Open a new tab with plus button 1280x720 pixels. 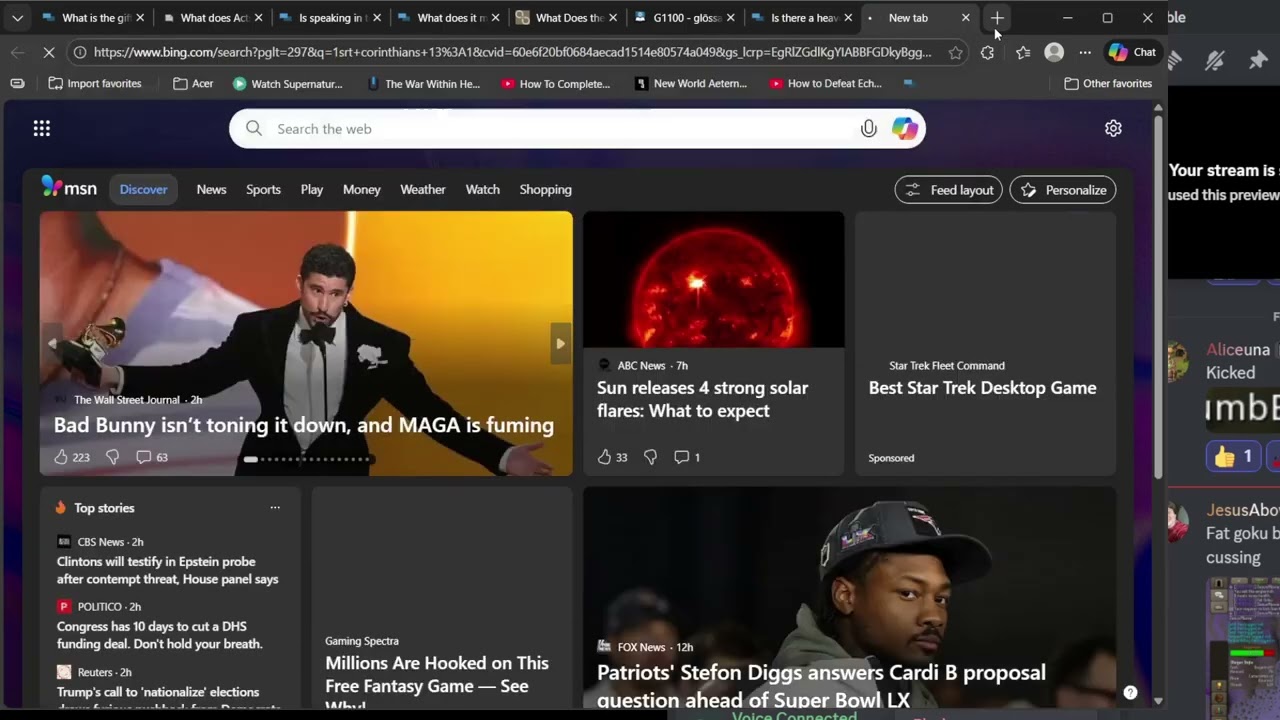tap(997, 18)
